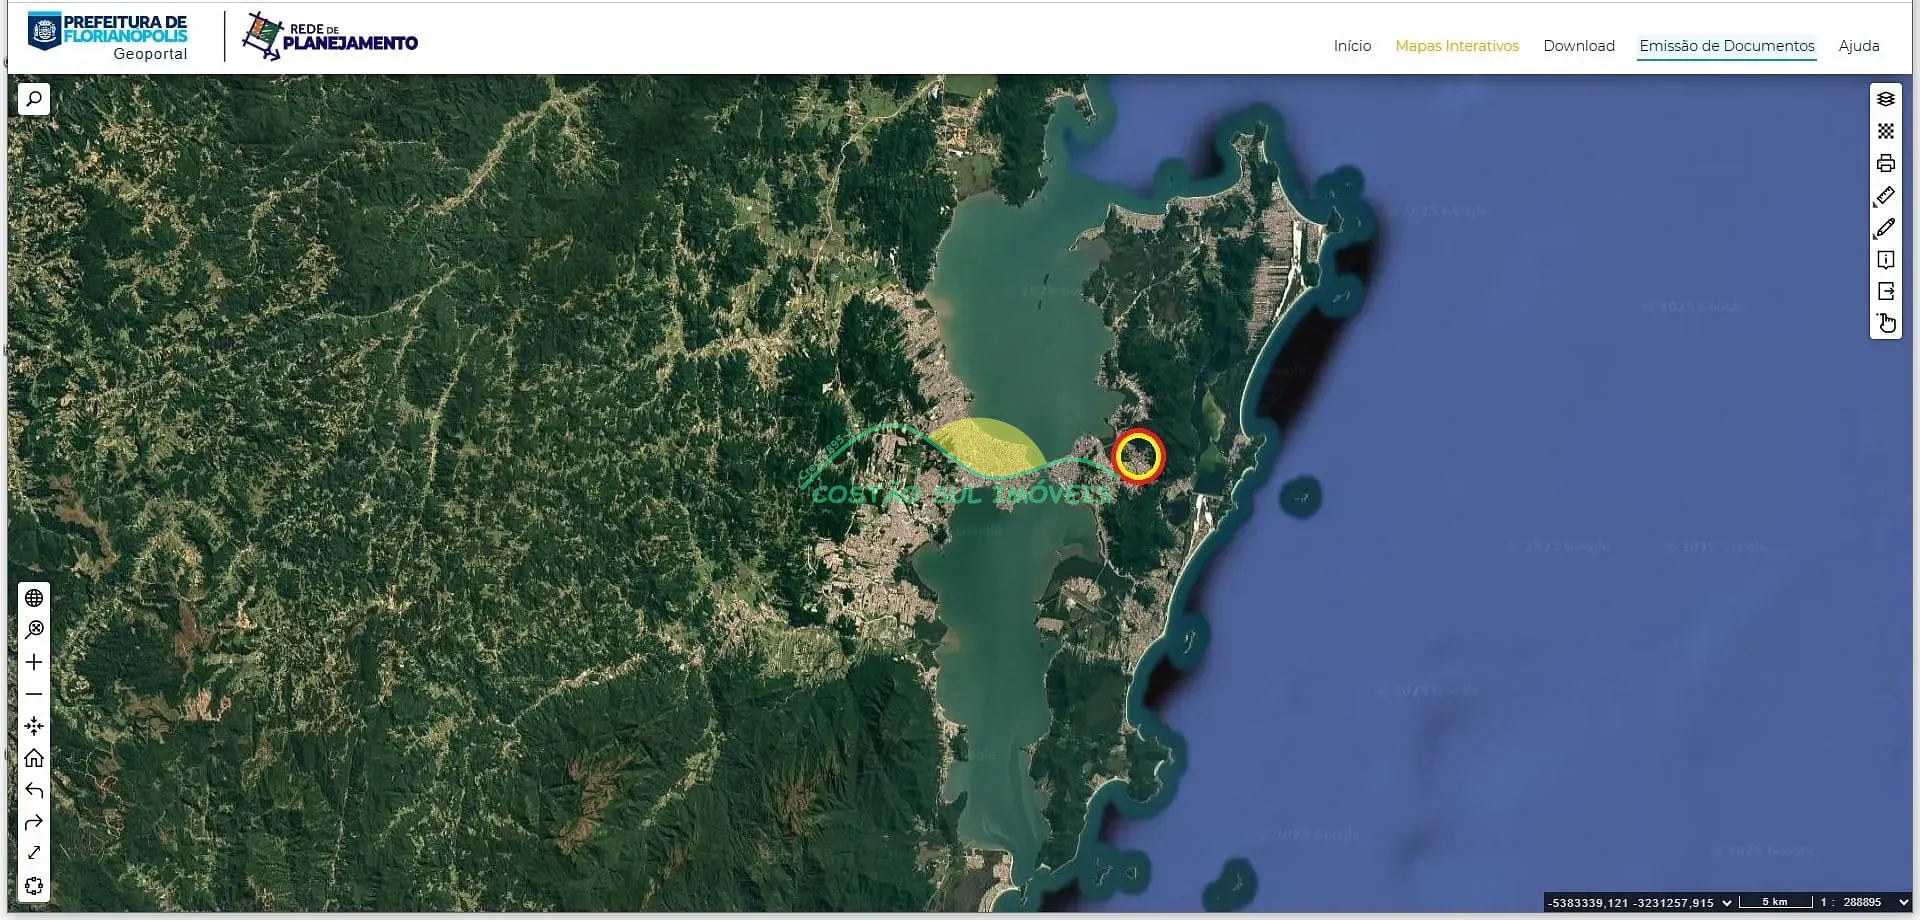Zoom out with the minus button

[34, 694]
